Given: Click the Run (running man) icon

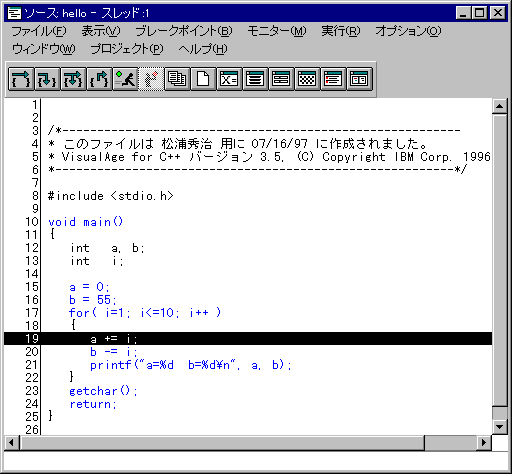Looking at the screenshot, I should coord(125,79).
